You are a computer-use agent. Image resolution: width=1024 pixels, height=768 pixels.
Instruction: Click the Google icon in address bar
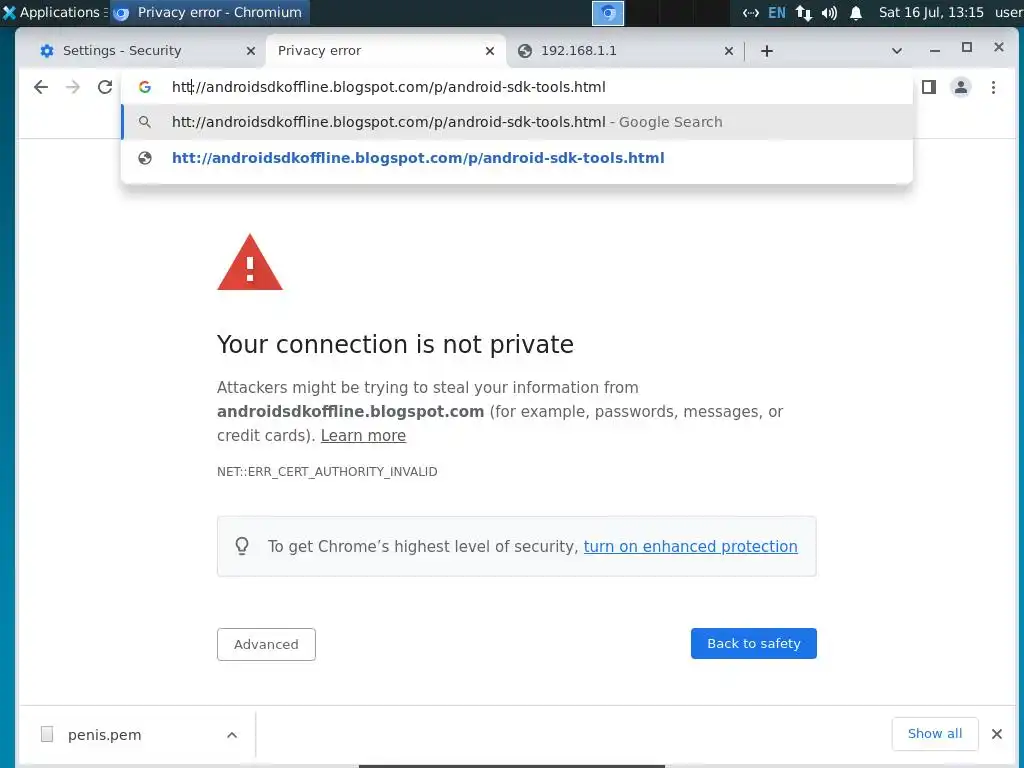pyautogui.click(x=145, y=87)
